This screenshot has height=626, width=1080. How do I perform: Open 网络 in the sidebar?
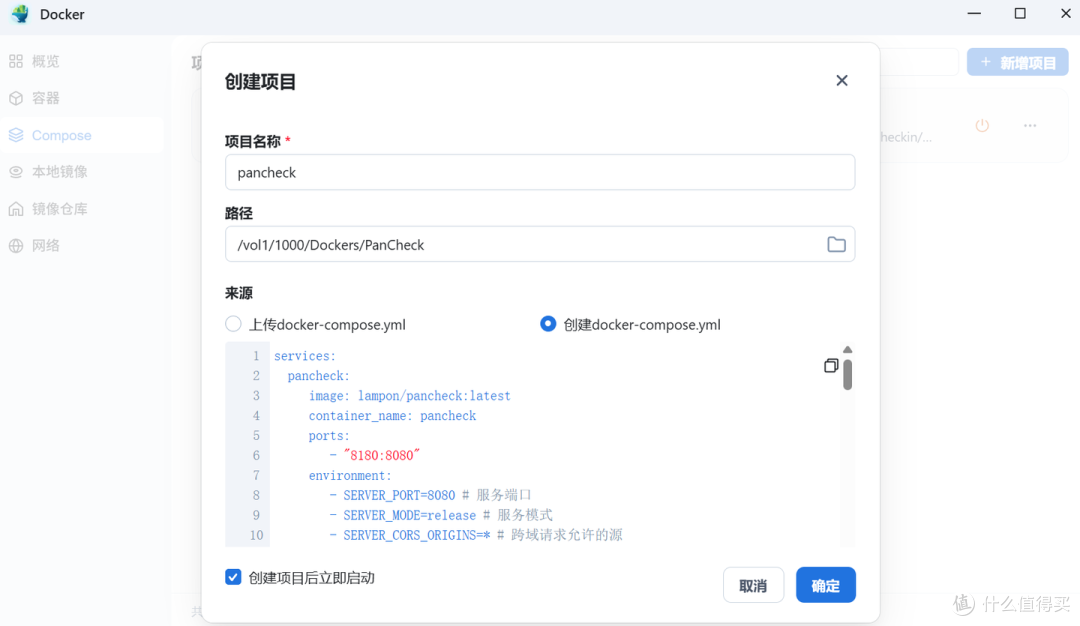pos(82,246)
